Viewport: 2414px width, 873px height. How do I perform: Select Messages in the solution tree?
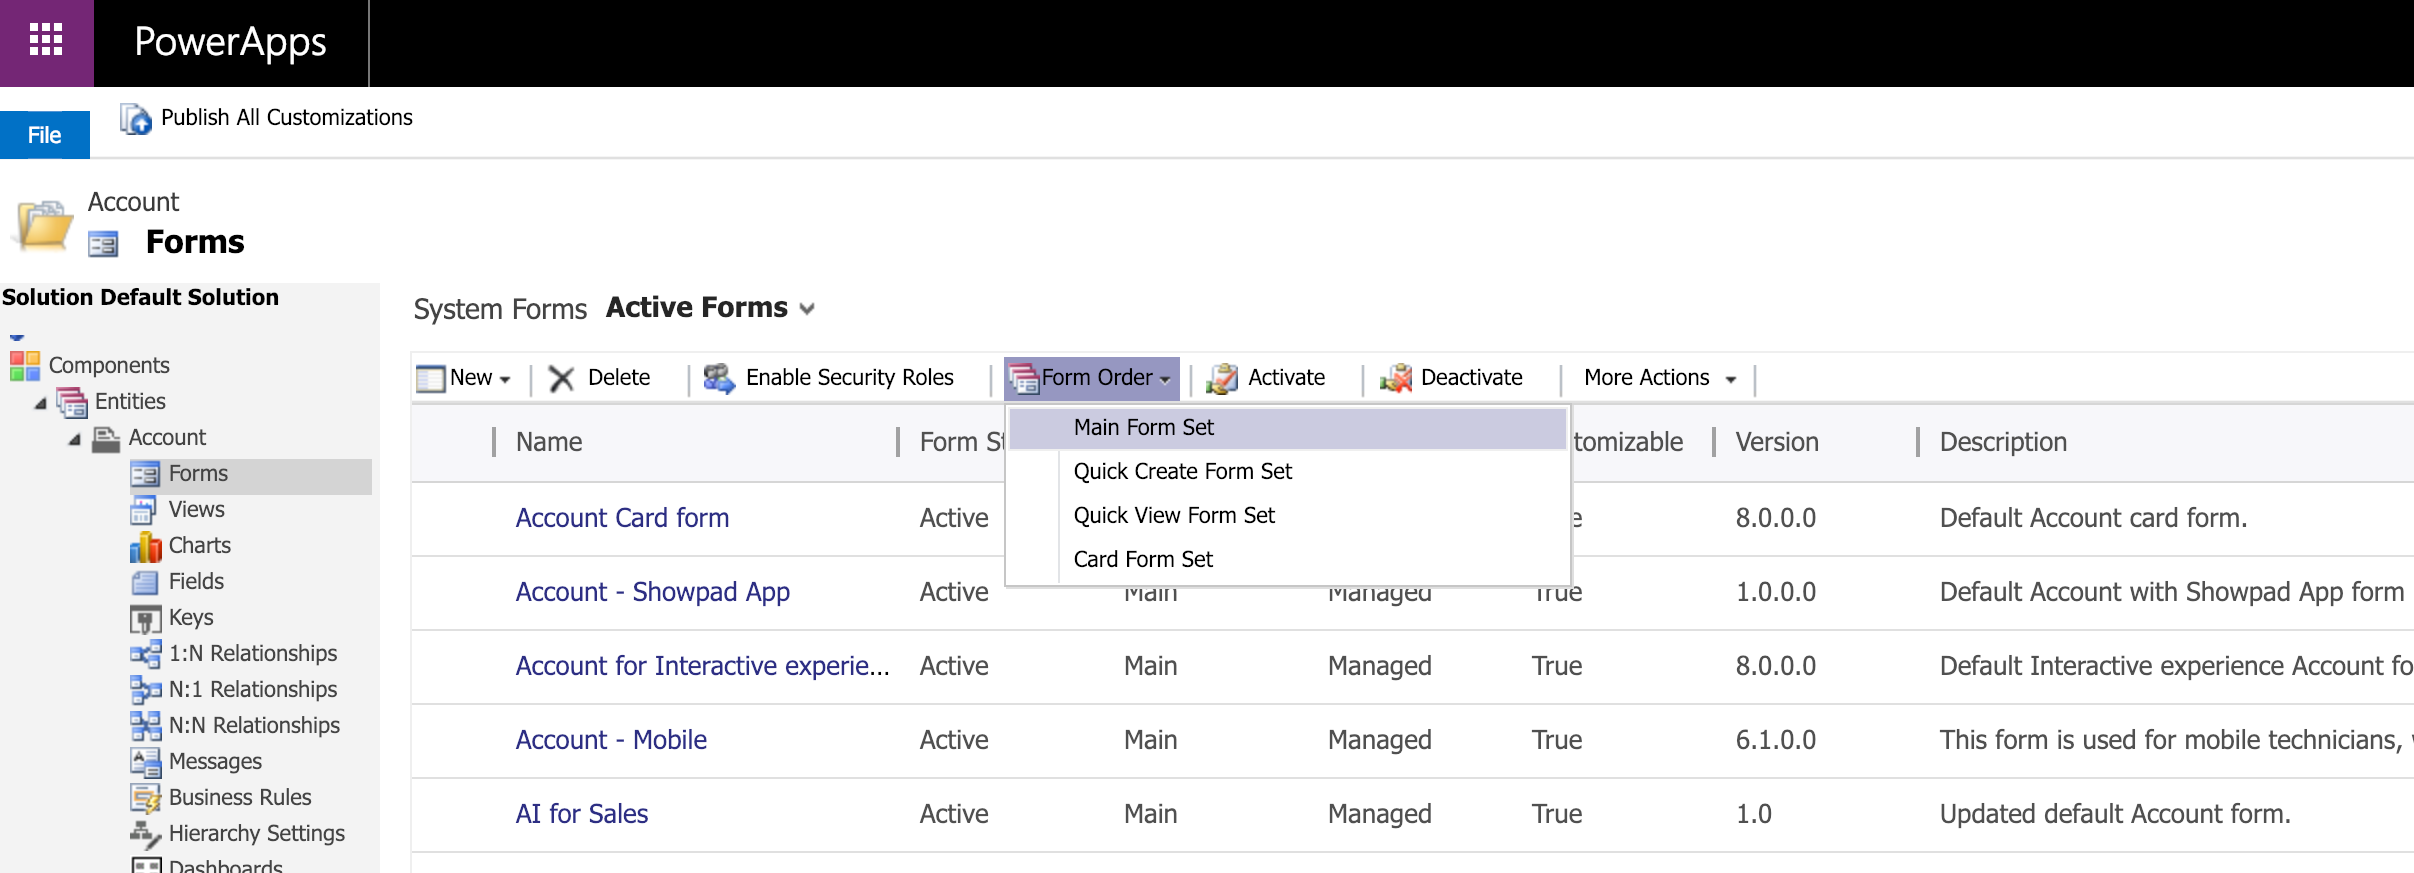(215, 762)
